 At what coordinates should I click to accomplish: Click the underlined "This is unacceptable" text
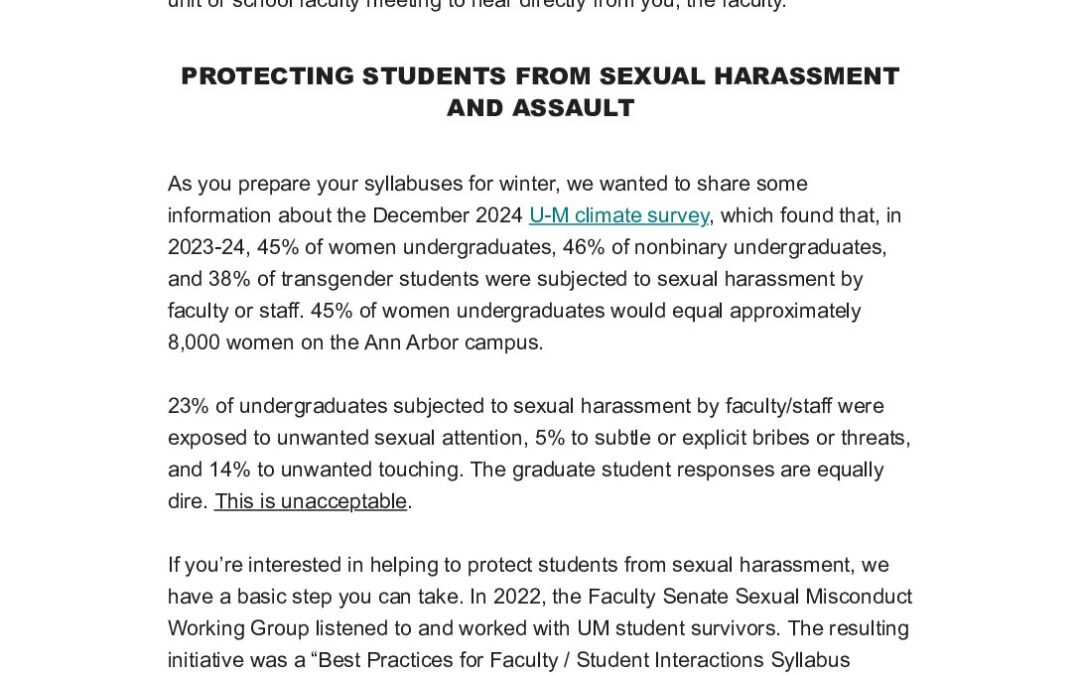pyautogui.click(x=310, y=501)
